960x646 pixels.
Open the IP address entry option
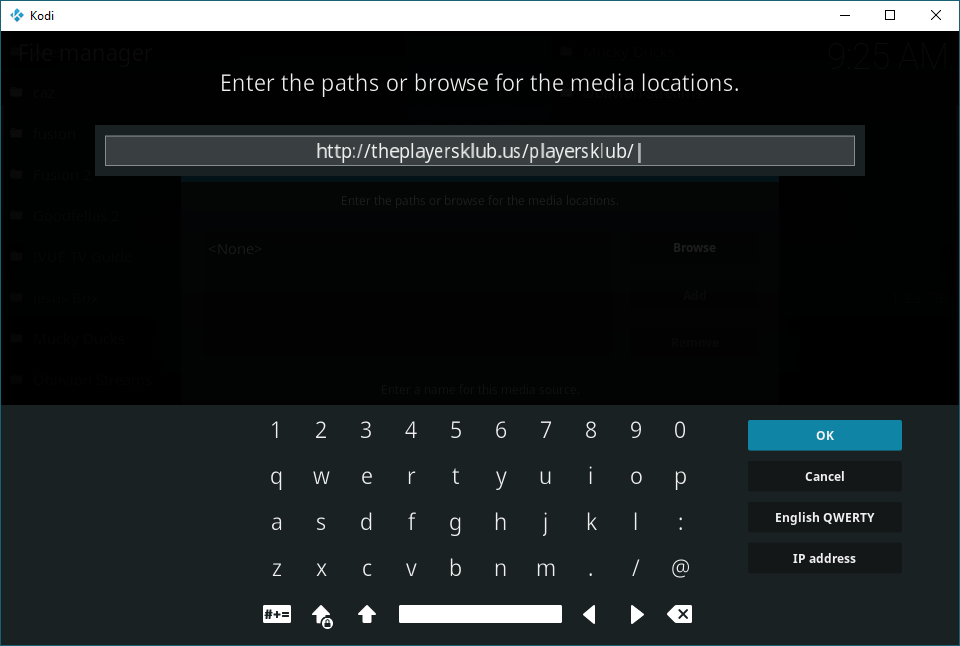[824, 558]
